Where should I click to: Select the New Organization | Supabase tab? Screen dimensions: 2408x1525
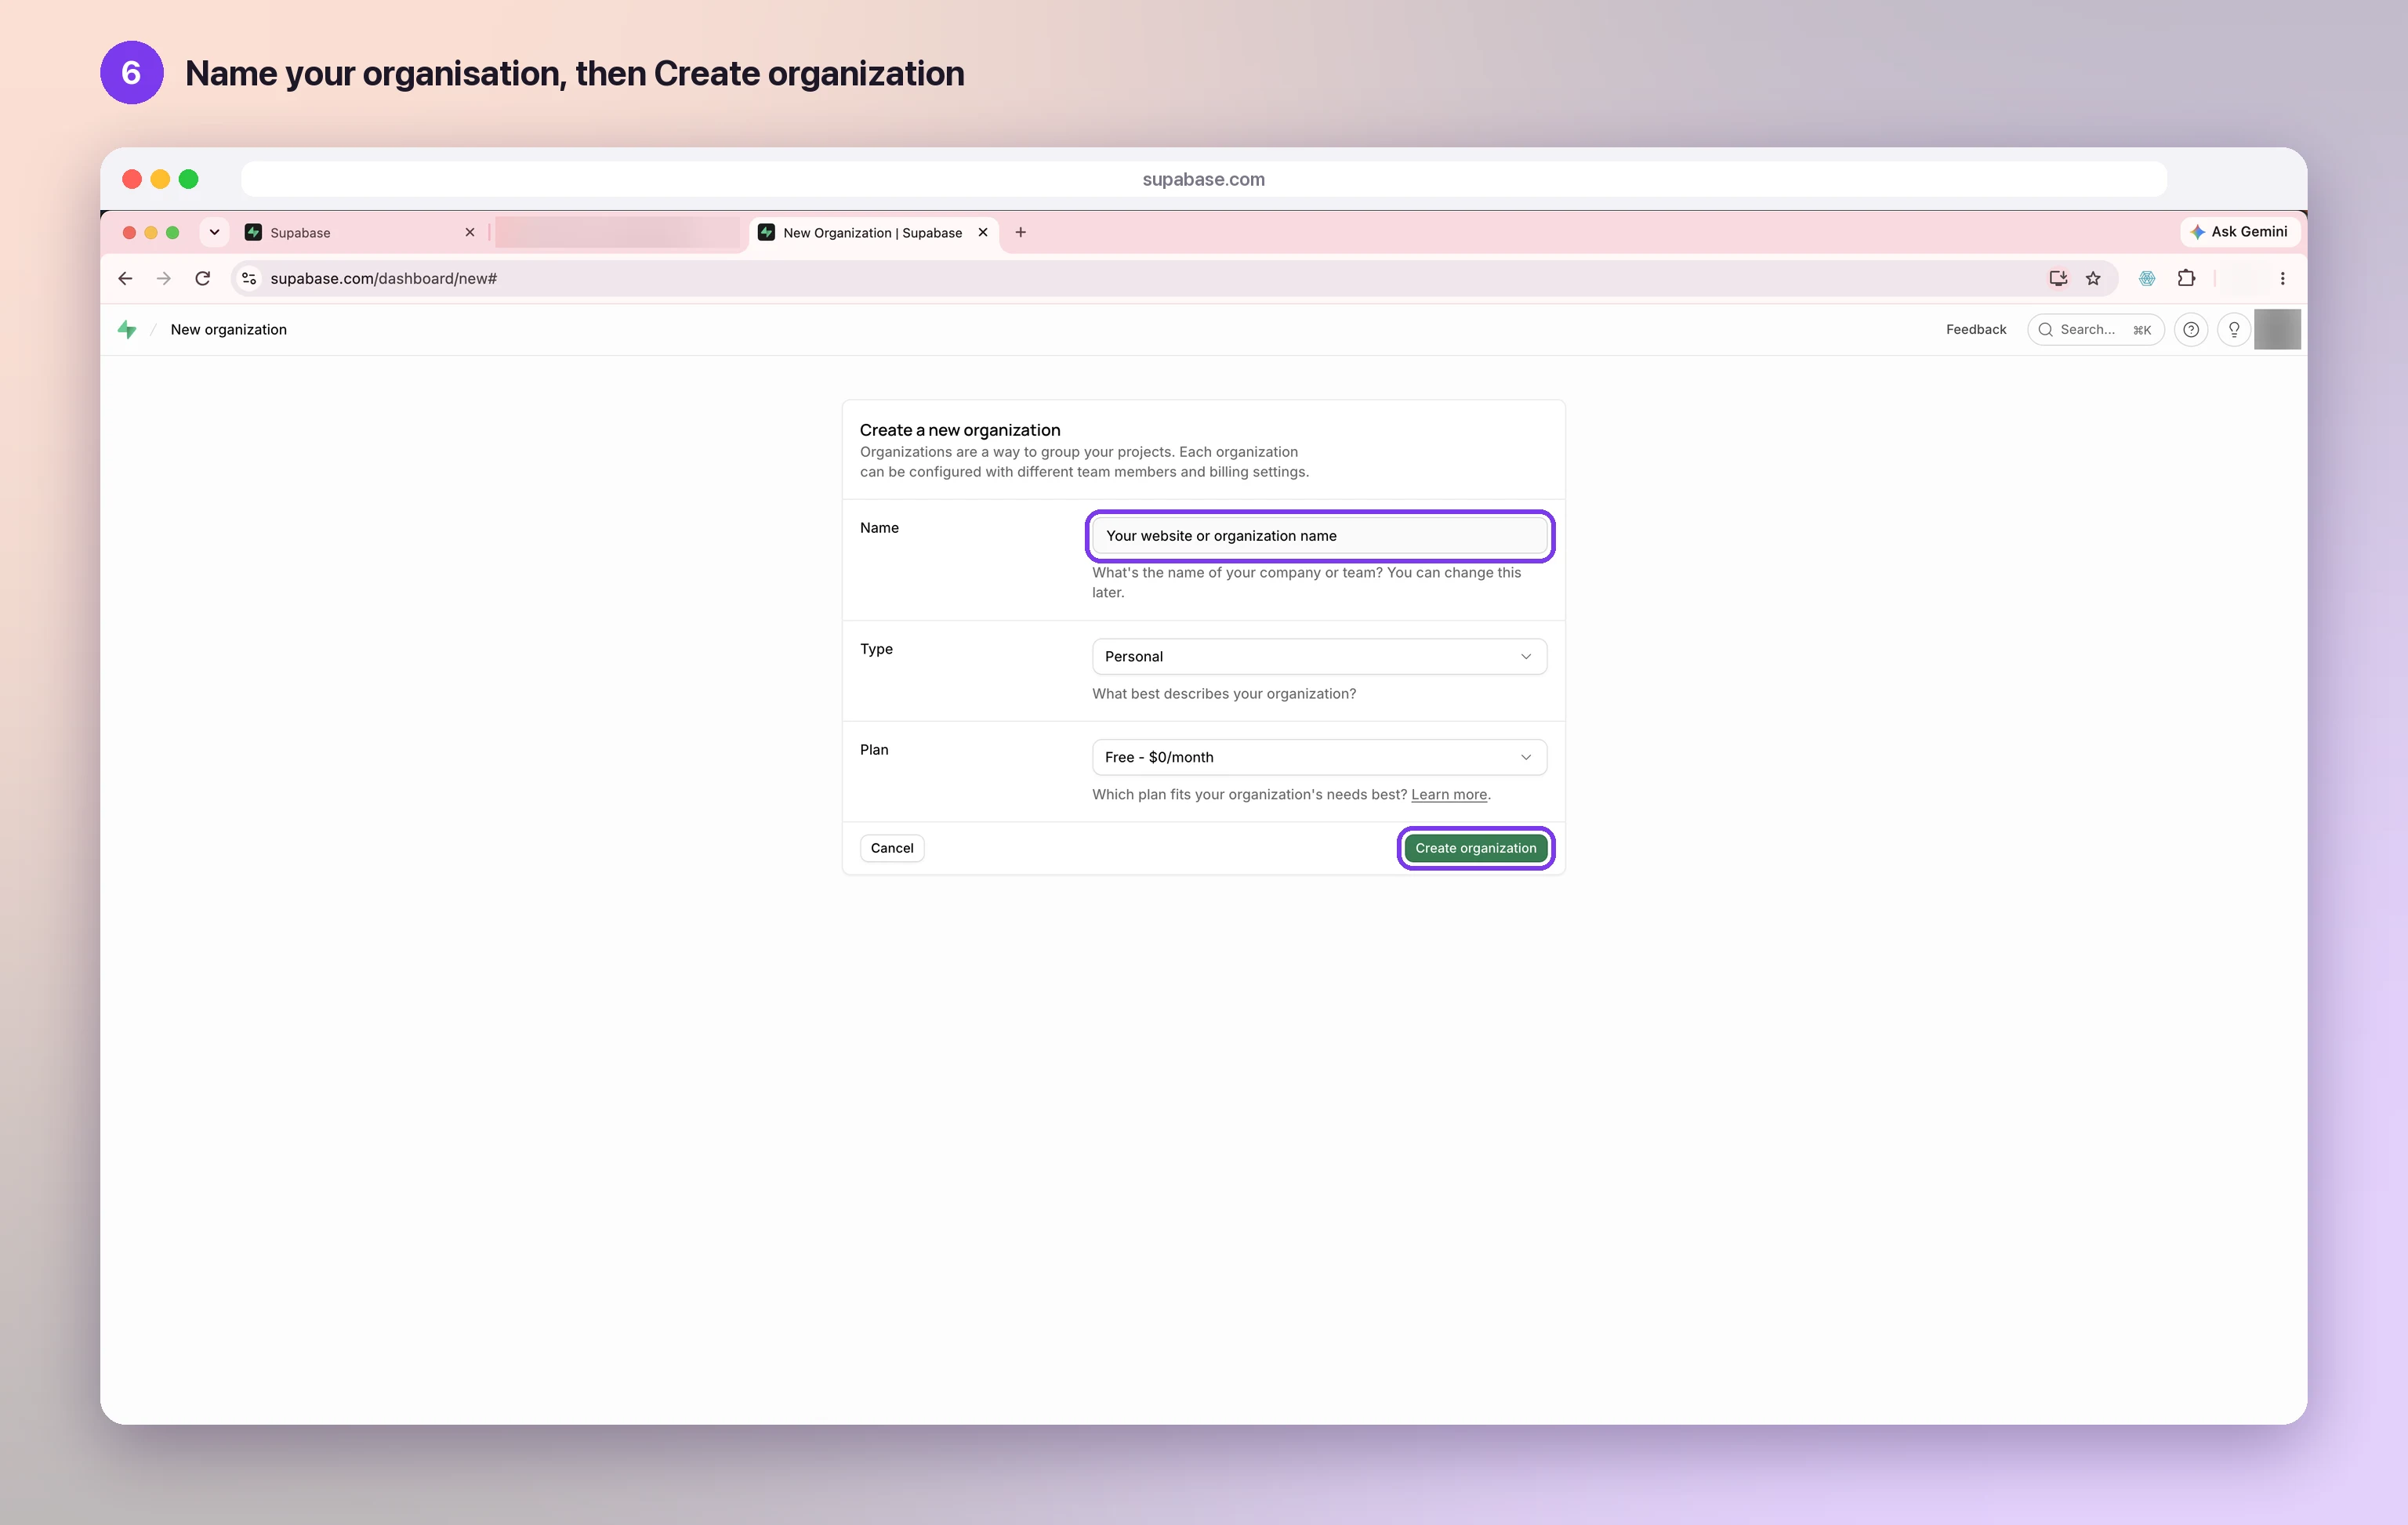873,232
